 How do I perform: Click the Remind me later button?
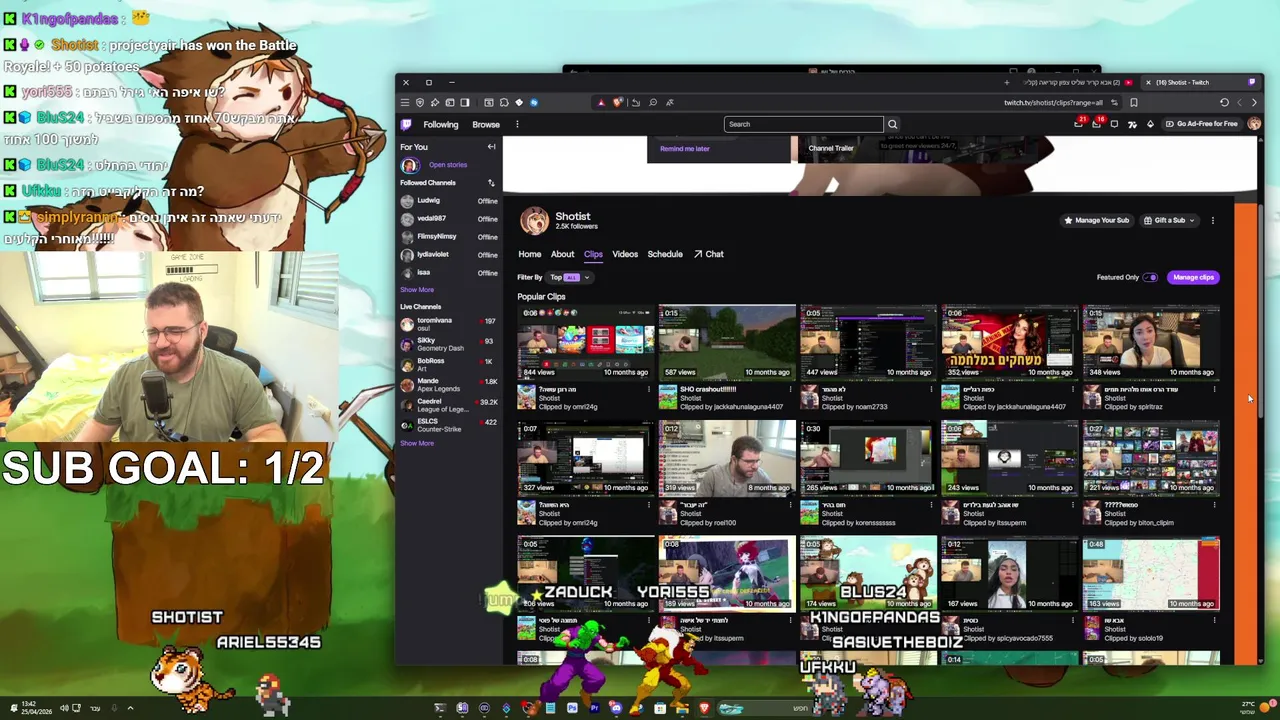click(685, 149)
